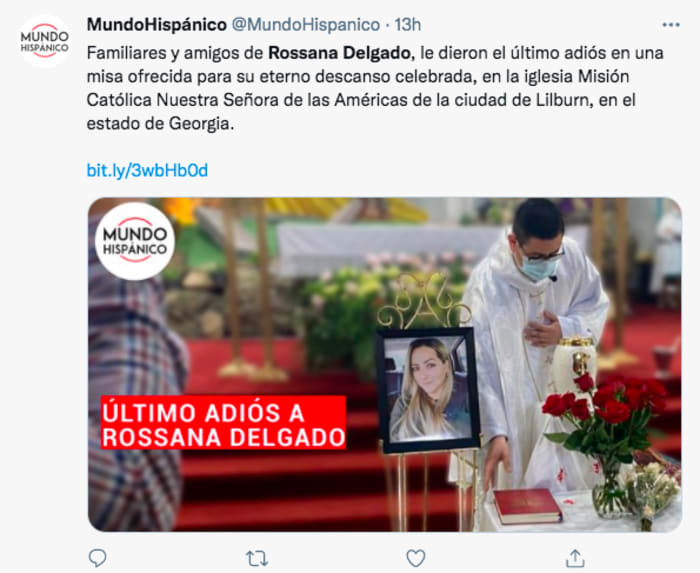Viewport: 700px width, 573px height.
Task: Open the bit.ly/3wbHb0d link
Action: [147, 170]
